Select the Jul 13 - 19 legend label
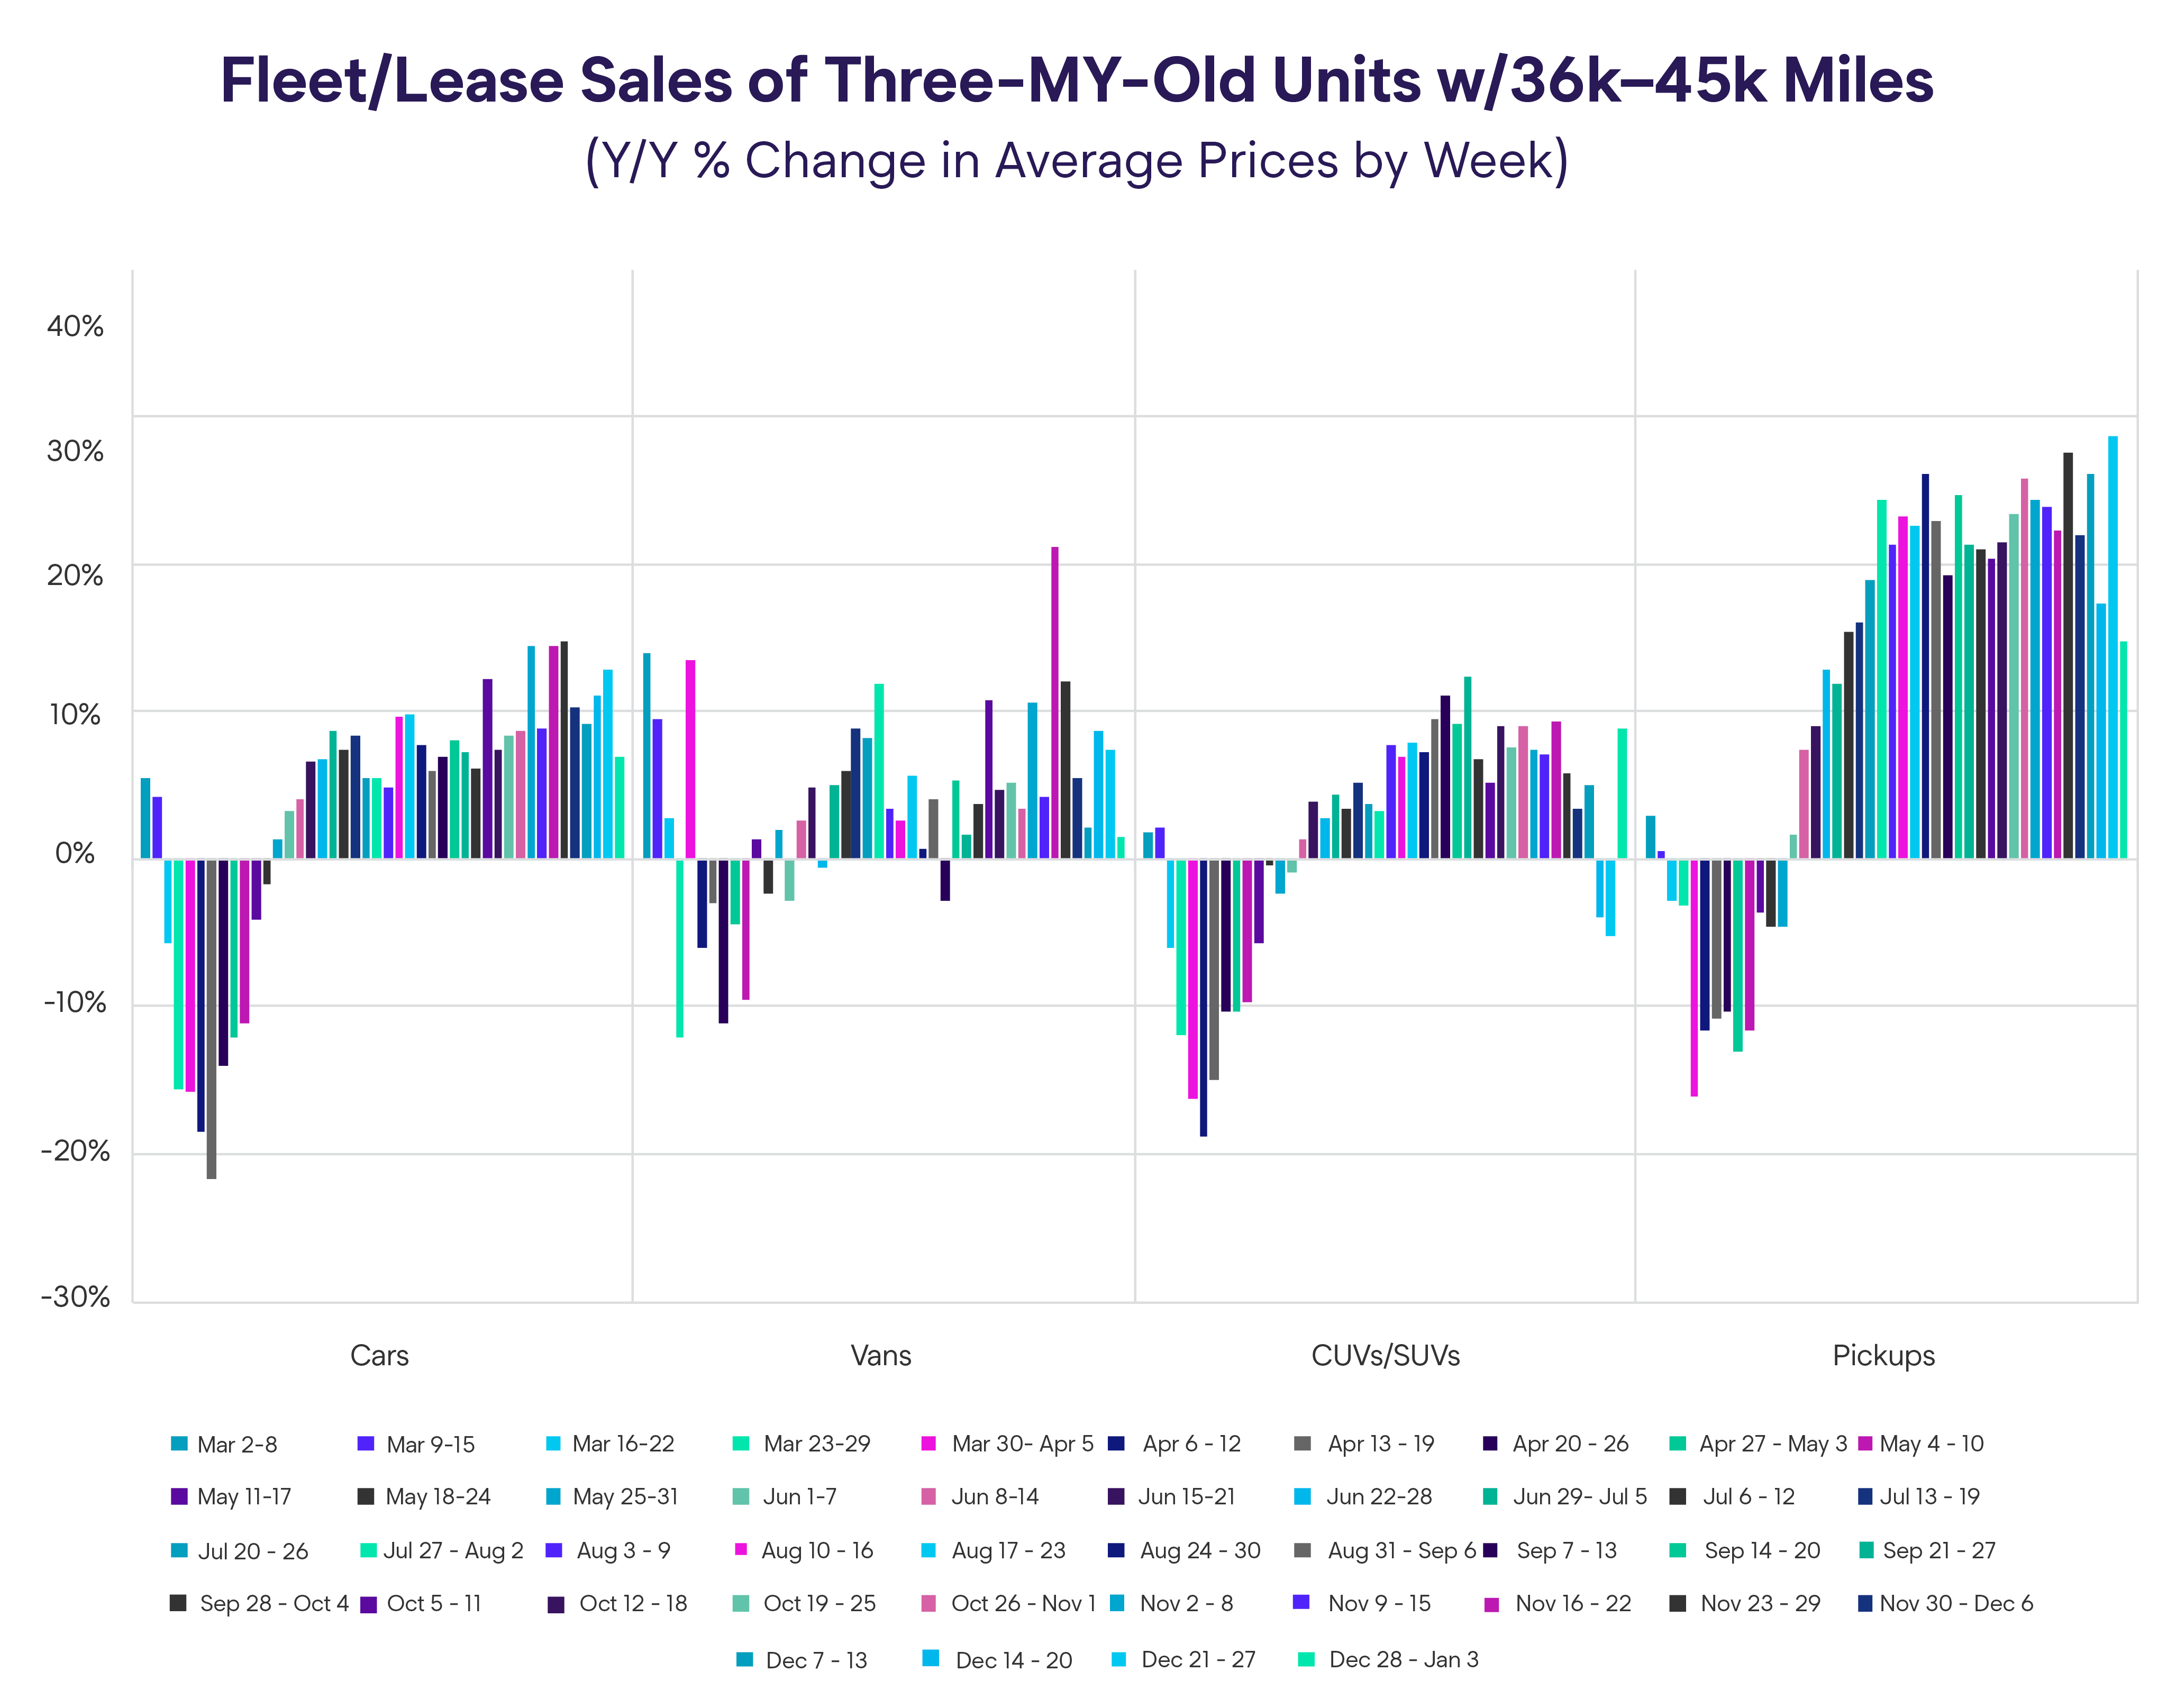 (1929, 1497)
